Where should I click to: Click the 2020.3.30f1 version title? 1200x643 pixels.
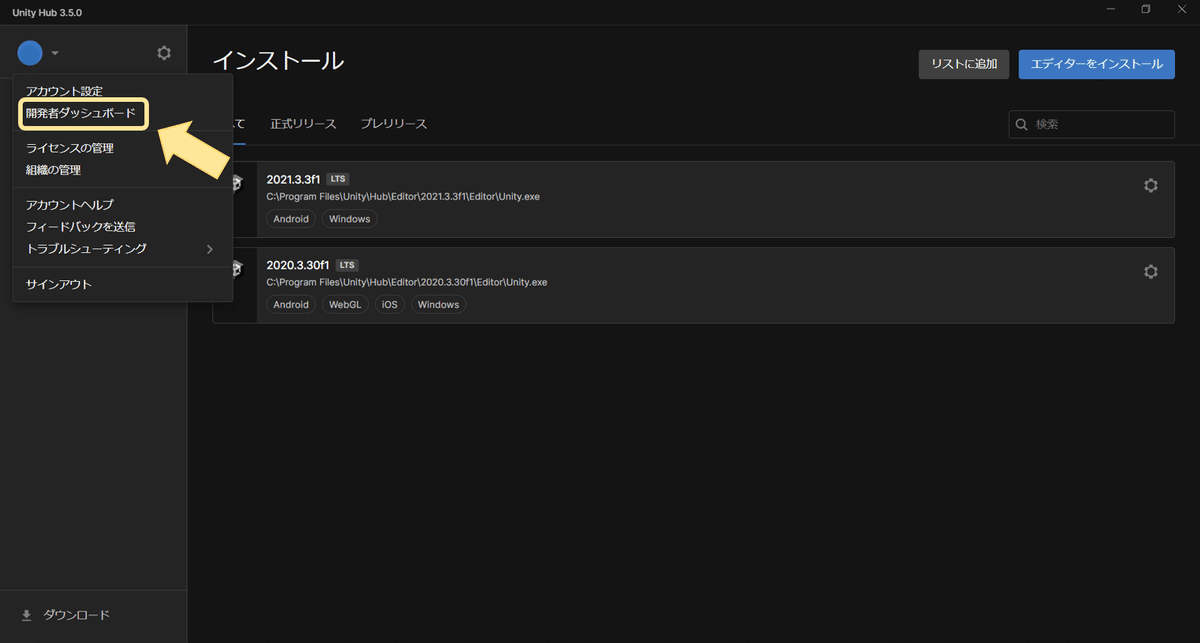[298, 265]
